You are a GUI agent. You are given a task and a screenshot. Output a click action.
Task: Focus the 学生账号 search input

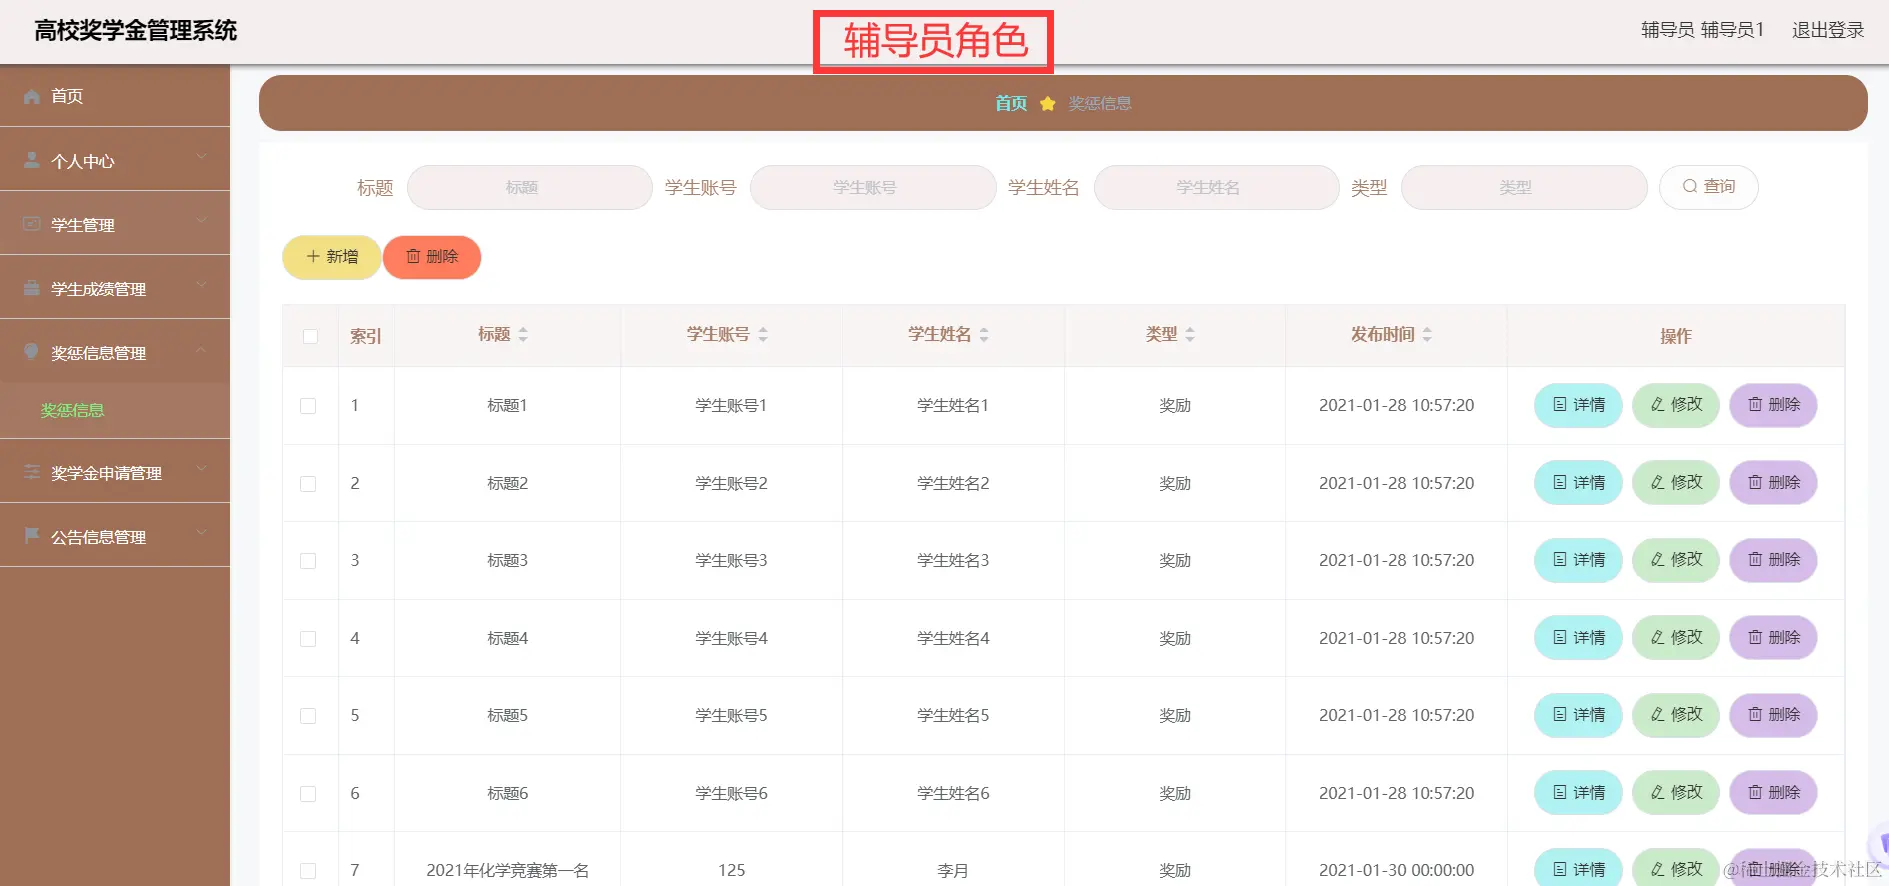pyautogui.click(x=873, y=187)
